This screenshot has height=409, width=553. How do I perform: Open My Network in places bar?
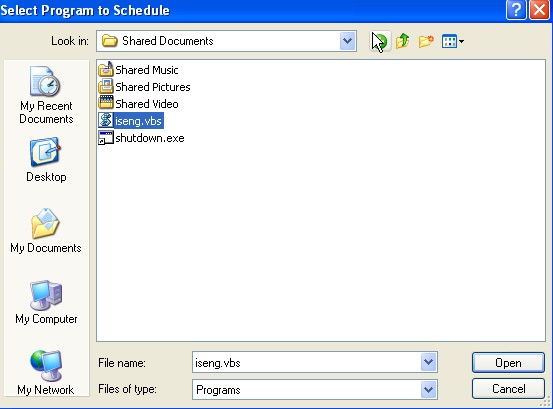point(46,373)
